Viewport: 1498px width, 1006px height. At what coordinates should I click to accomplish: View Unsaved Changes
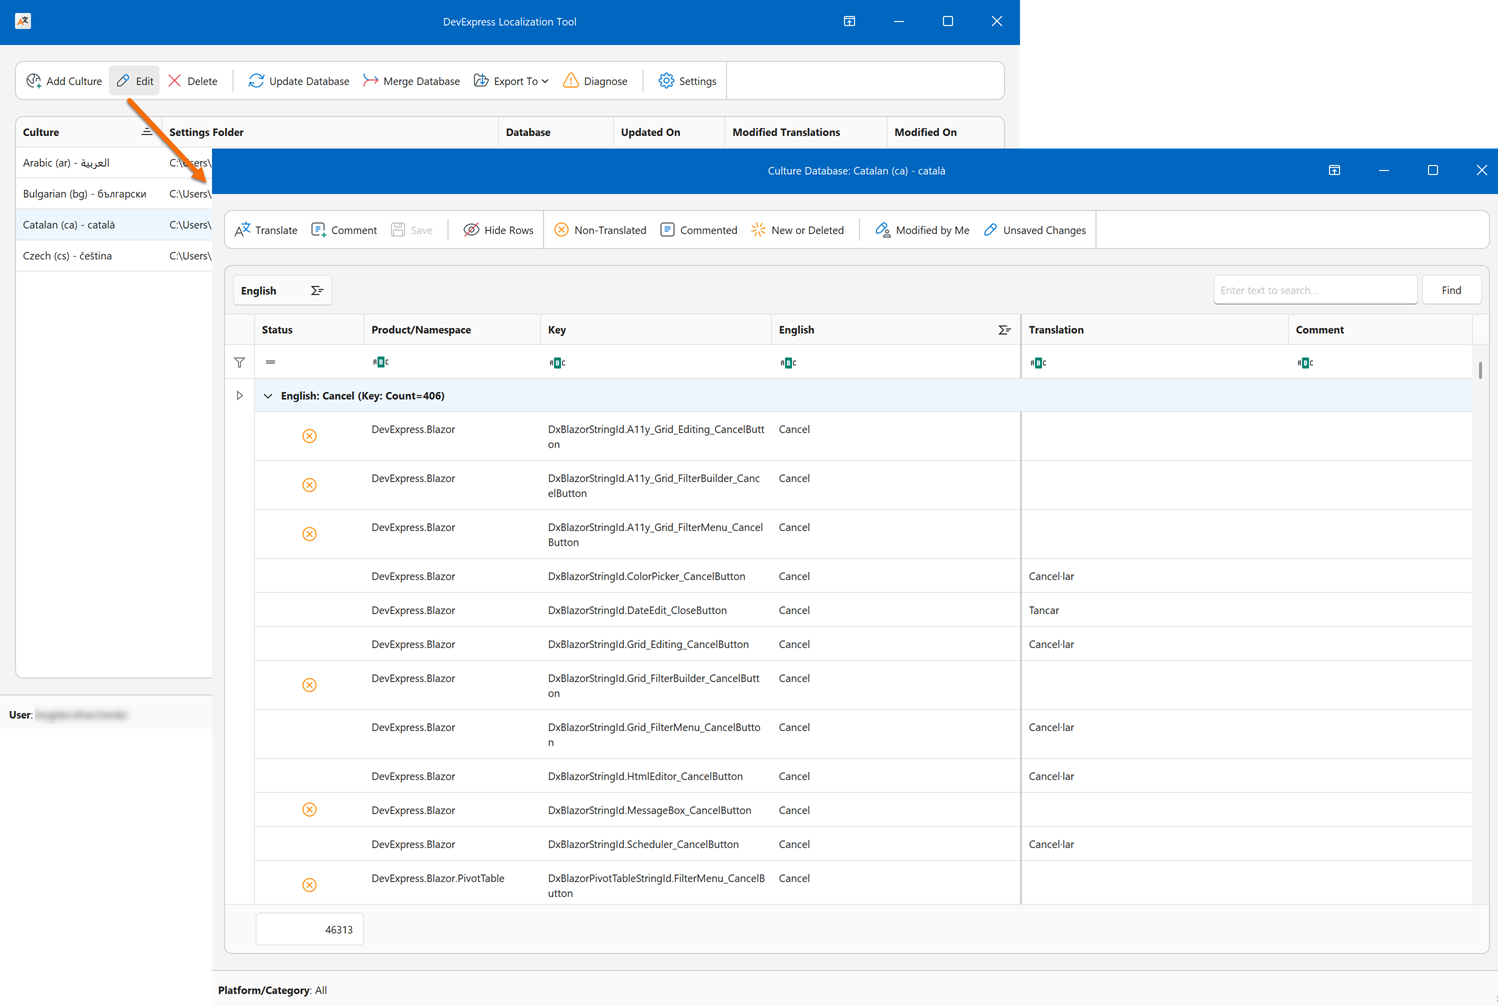pyautogui.click(x=1034, y=229)
